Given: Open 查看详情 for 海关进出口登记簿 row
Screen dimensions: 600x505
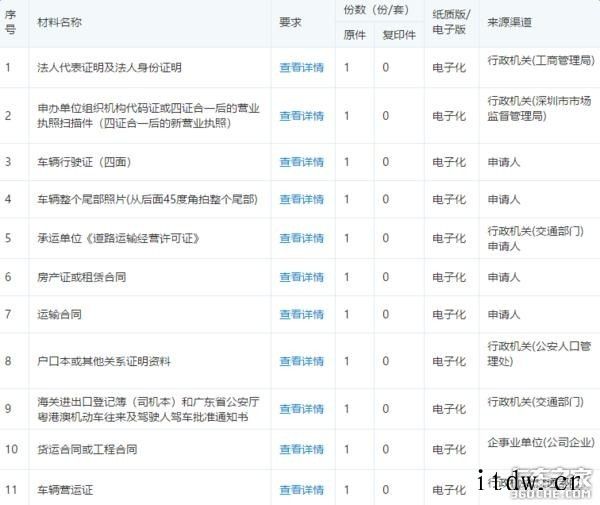Looking at the screenshot, I should (302, 409).
